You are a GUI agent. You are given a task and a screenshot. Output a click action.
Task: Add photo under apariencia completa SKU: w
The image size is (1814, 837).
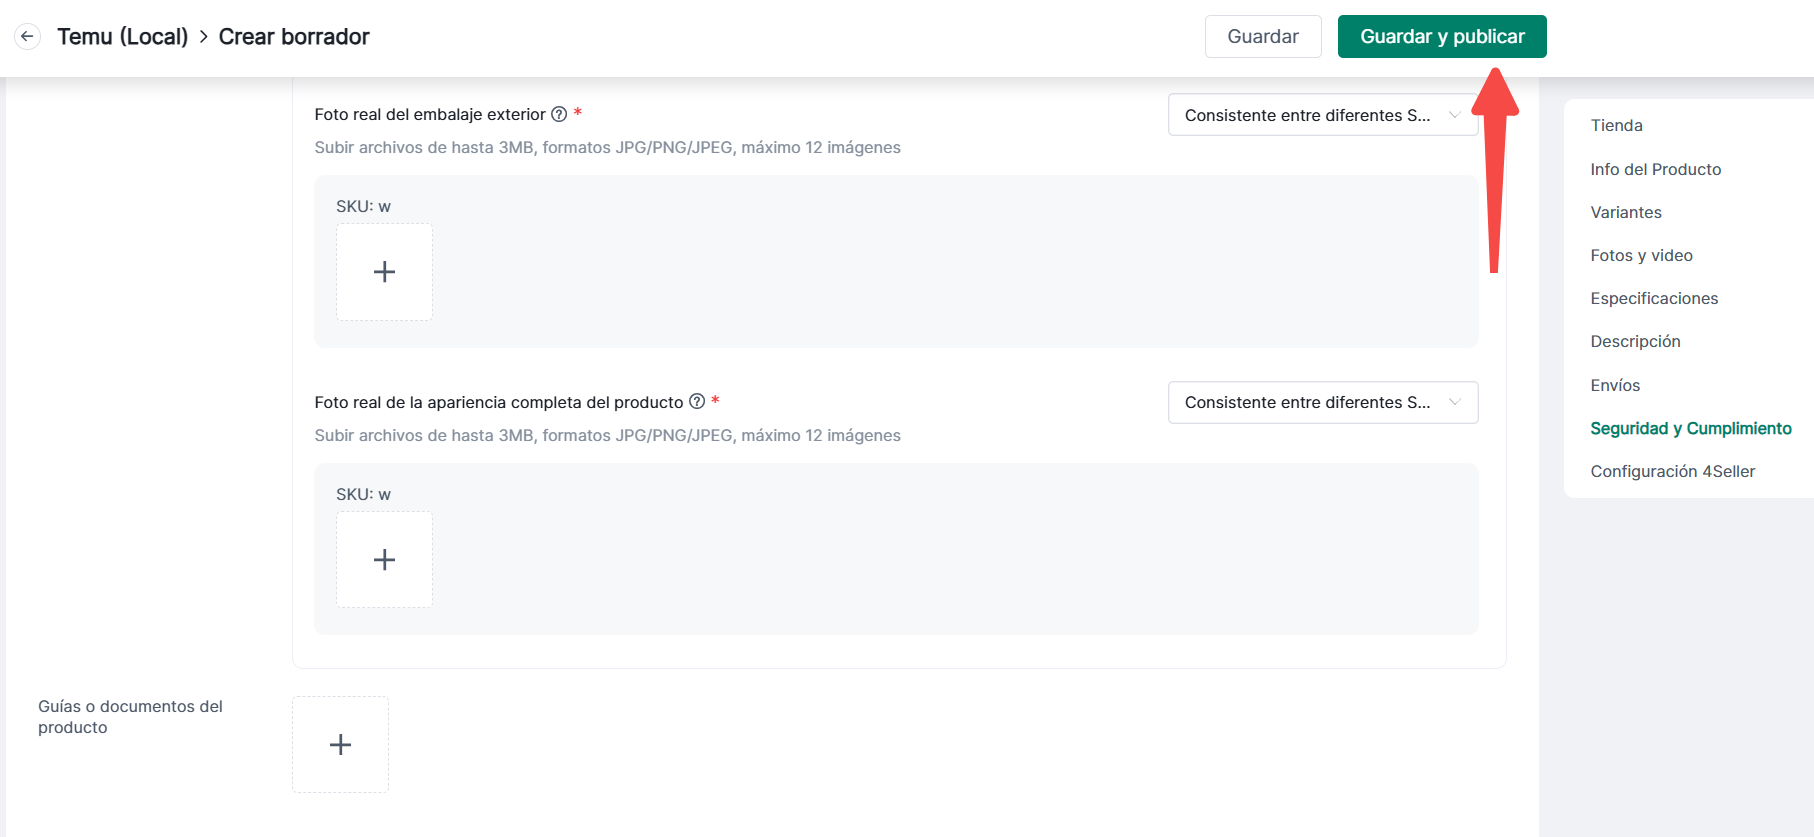[384, 560]
